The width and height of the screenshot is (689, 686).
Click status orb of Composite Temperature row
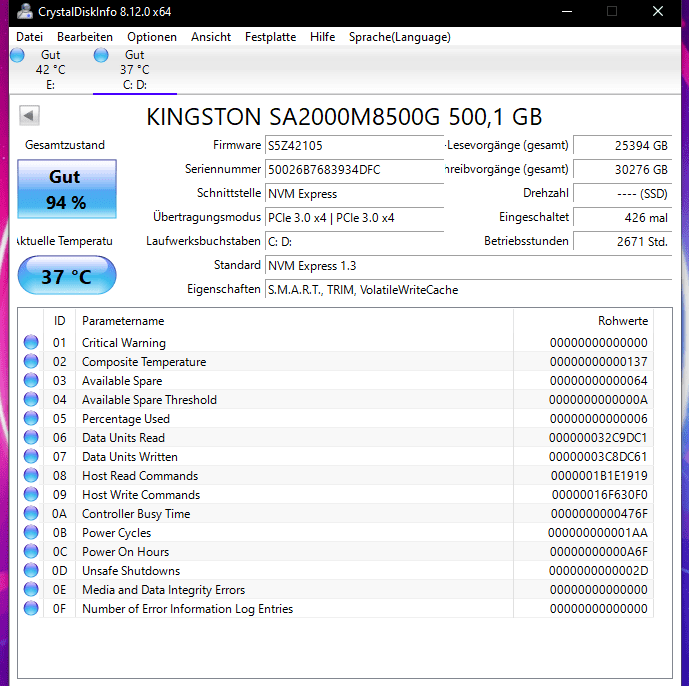(x=31, y=361)
